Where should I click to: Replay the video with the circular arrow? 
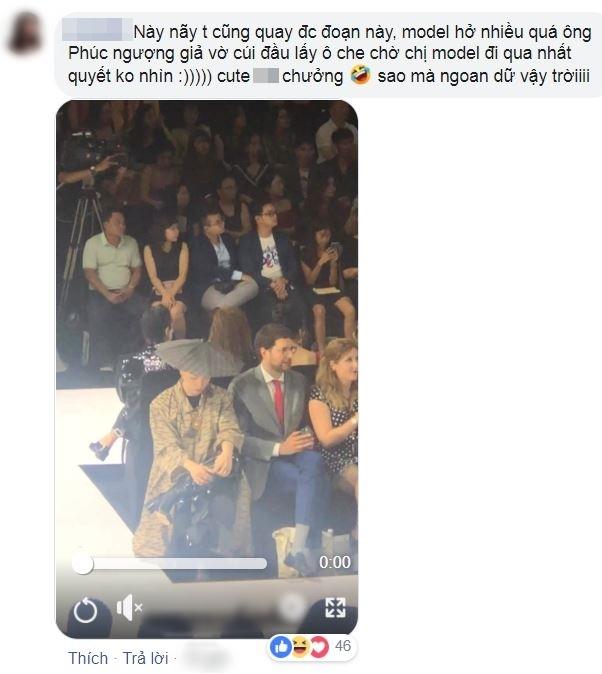[85, 610]
